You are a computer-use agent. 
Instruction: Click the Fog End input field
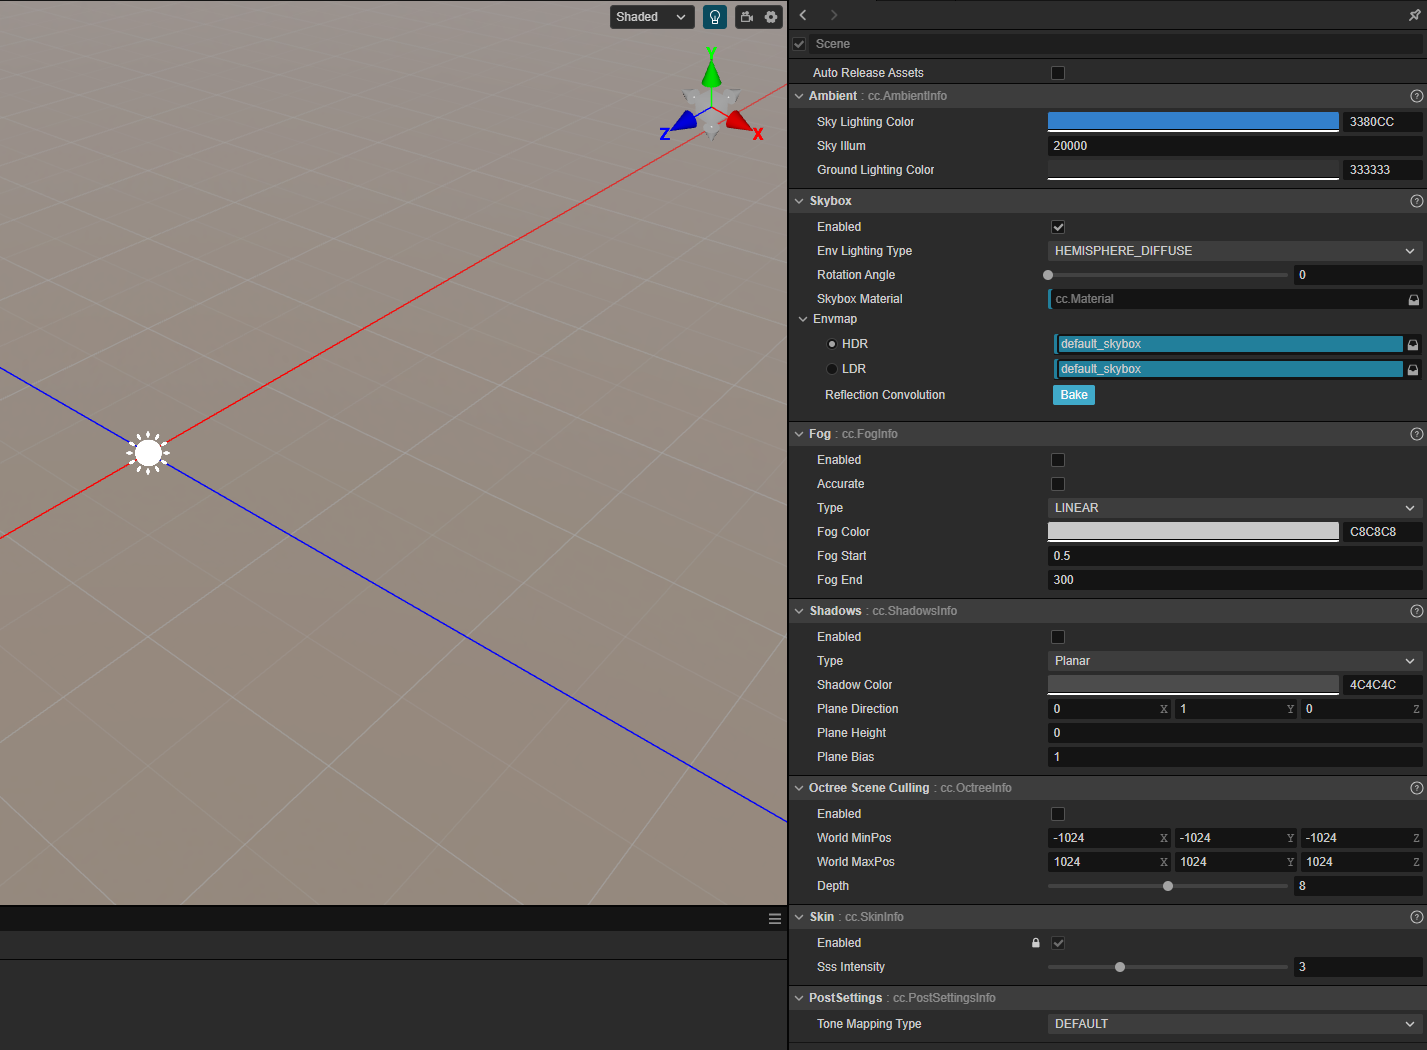coord(1234,580)
